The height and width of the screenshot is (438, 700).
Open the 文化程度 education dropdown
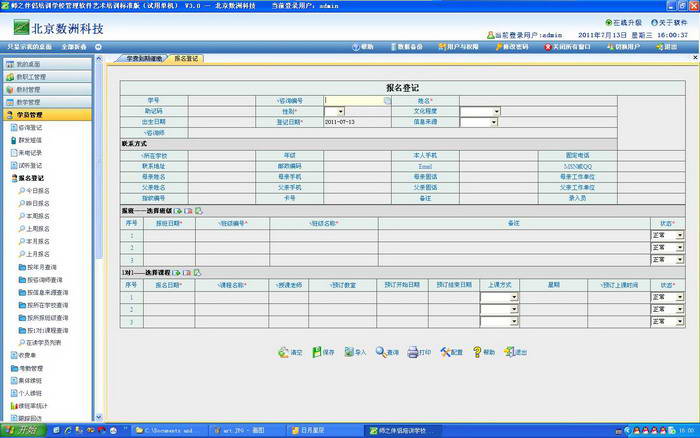click(496, 111)
